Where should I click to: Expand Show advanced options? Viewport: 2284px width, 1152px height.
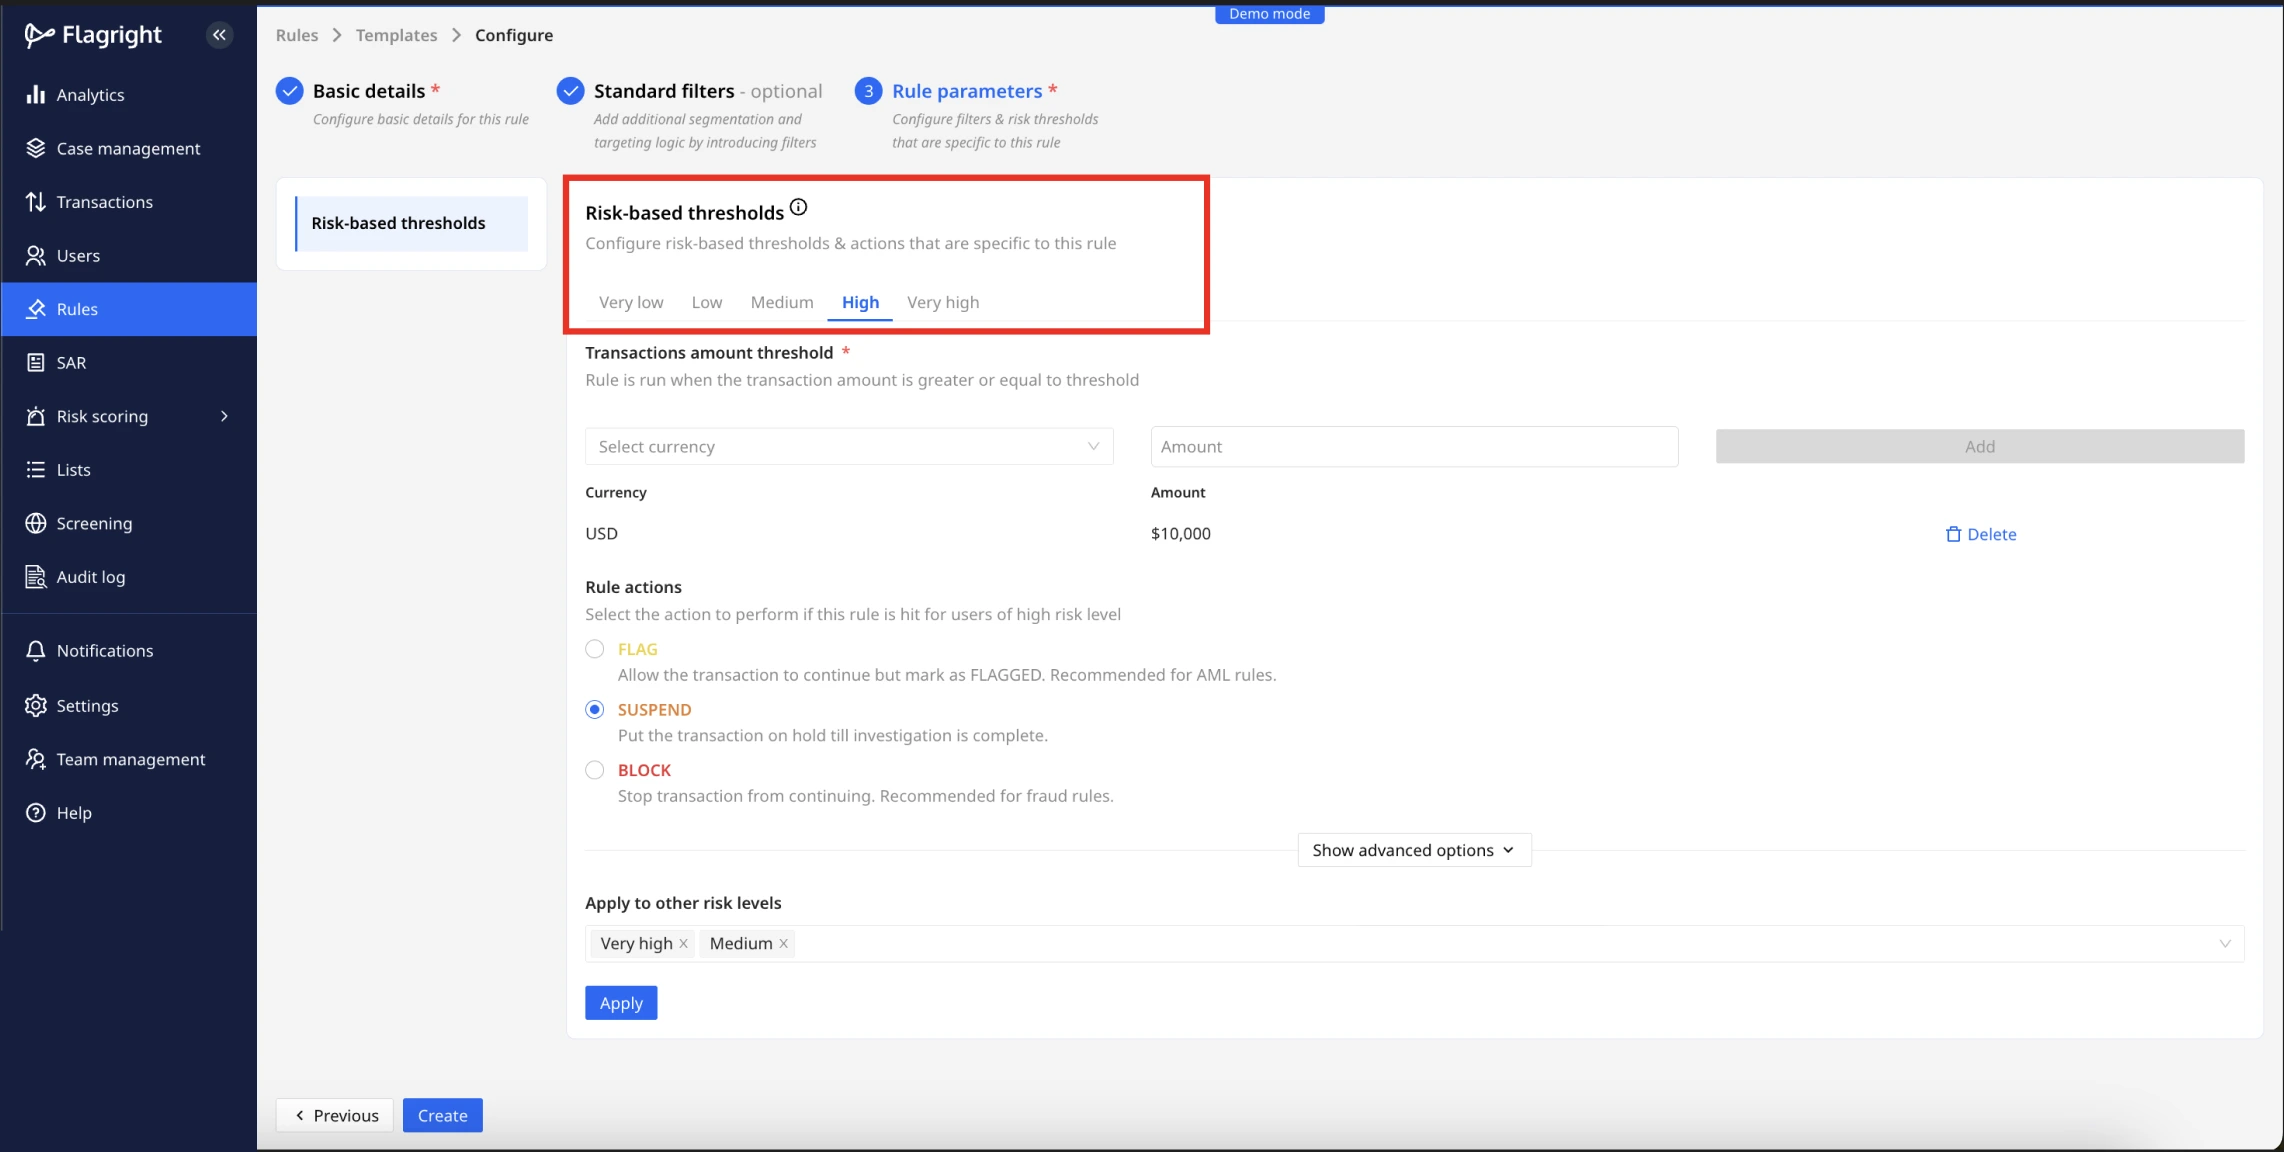tap(1413, 850)
